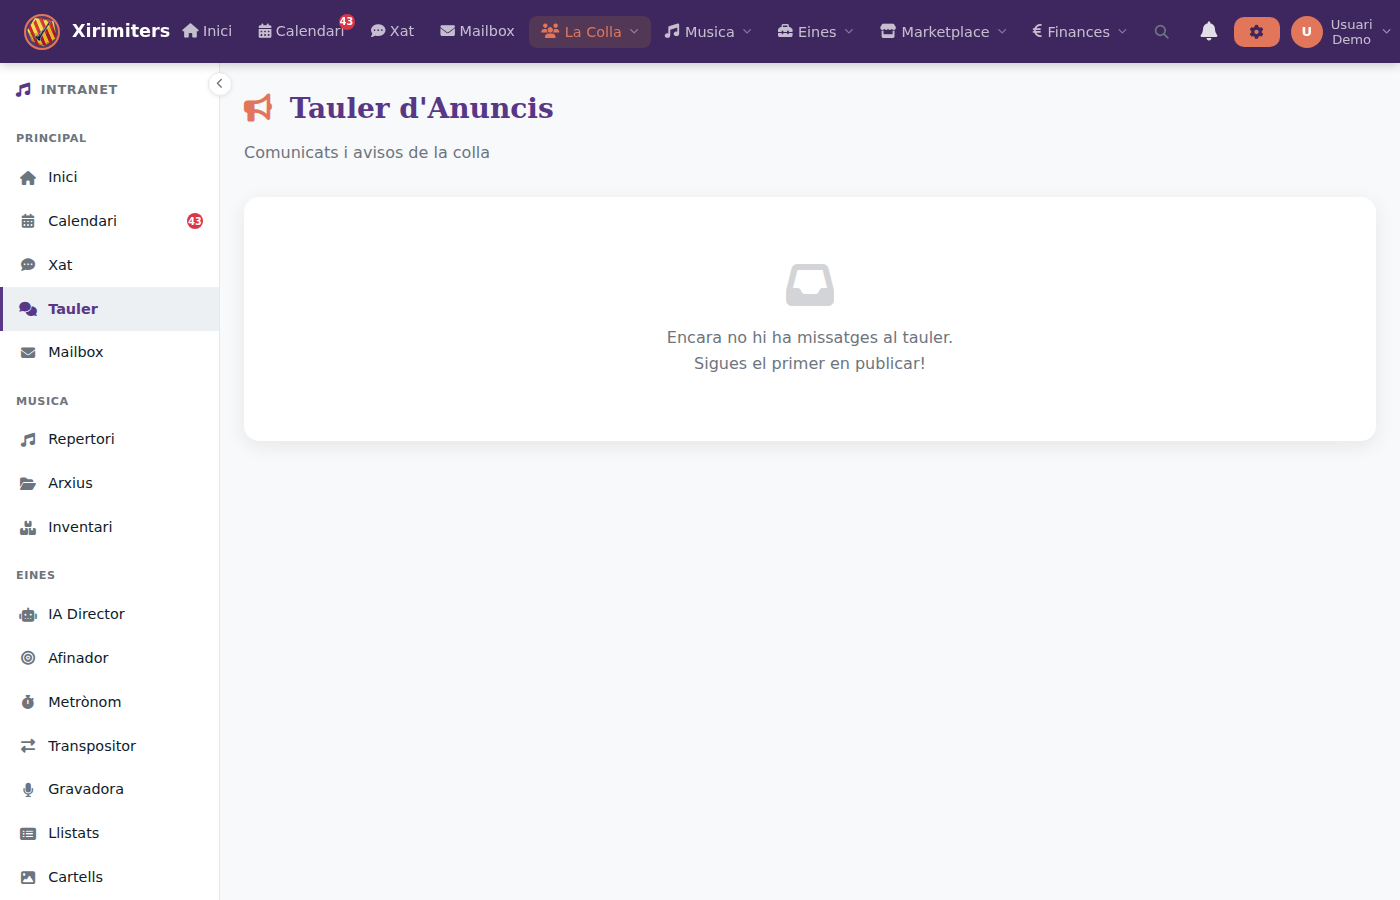Open Repertori from the sidebar
1400x900 pixels.
pyautogui.click(x=81, y=439)
